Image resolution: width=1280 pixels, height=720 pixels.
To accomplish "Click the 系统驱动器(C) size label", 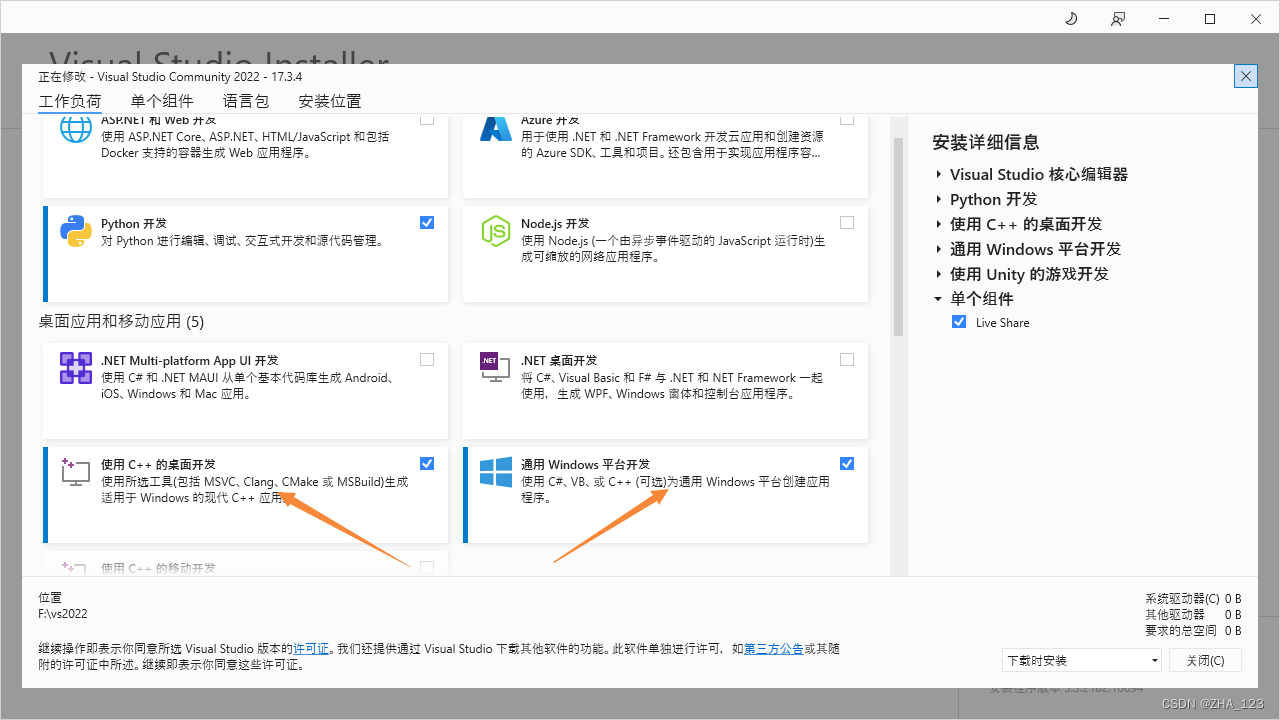I will click(x=1182, y=598).
